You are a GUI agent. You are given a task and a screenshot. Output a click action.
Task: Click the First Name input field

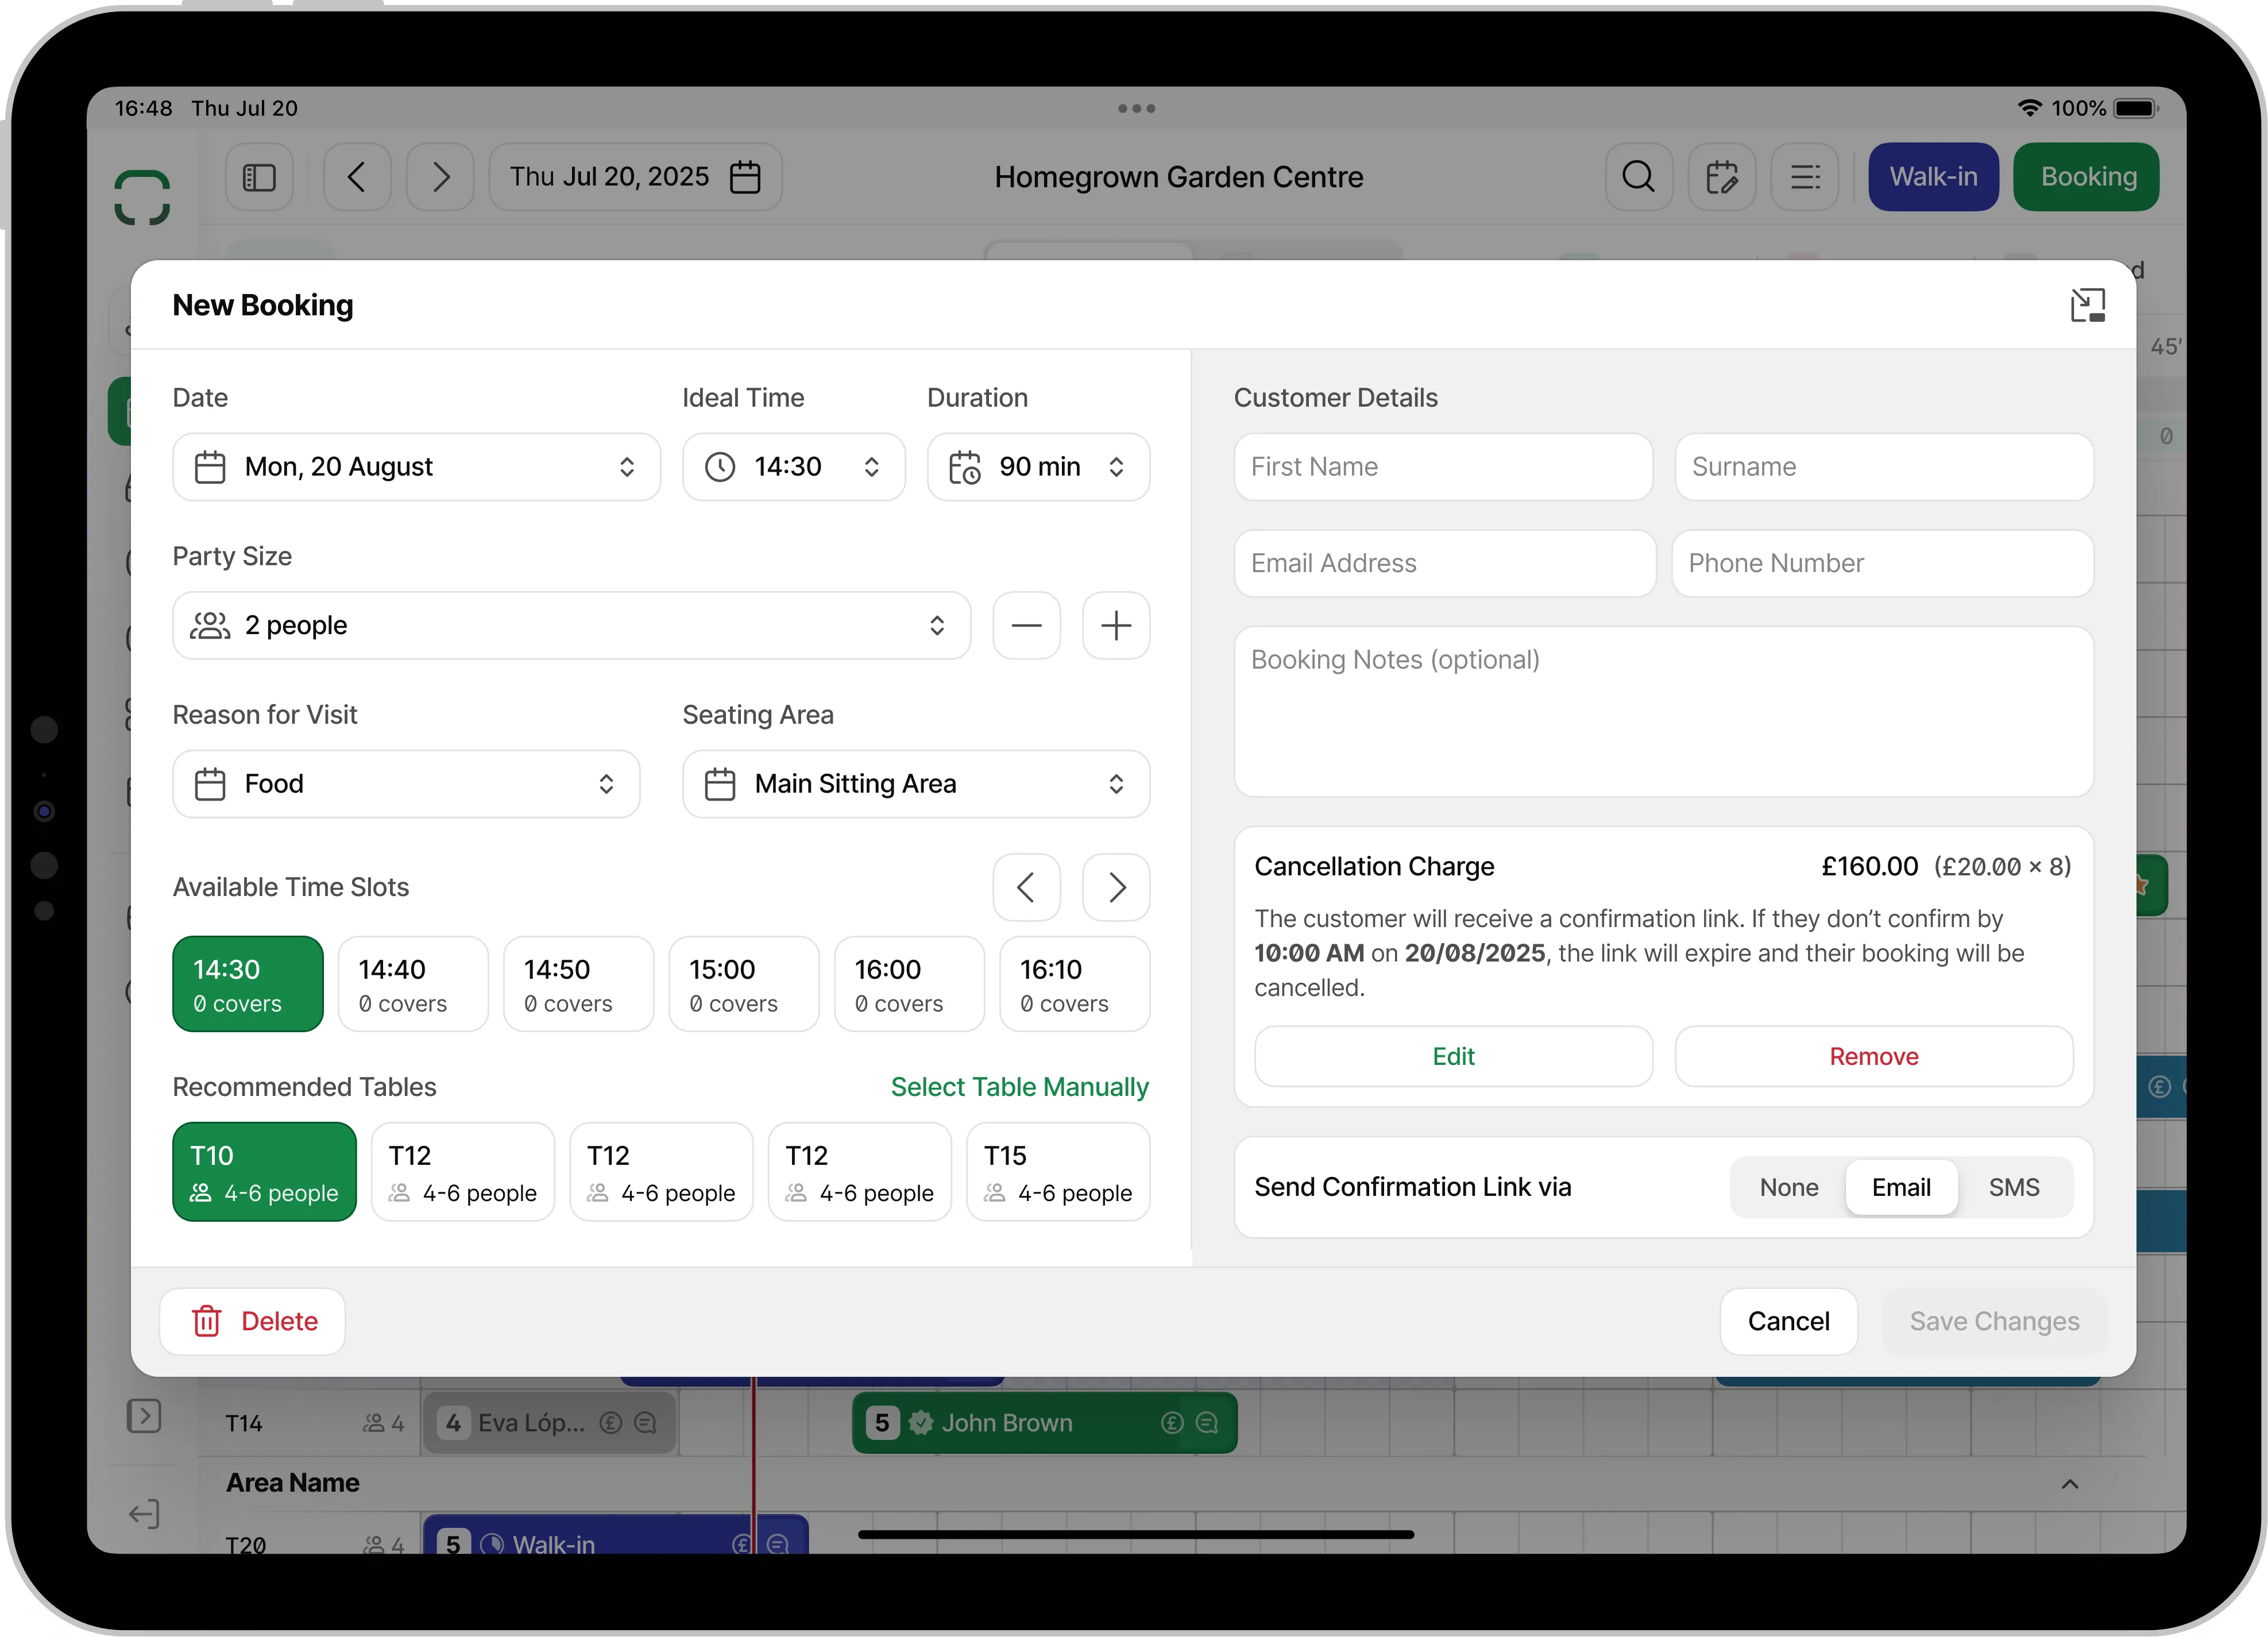pyautogui.click(x=1442, y=467)
